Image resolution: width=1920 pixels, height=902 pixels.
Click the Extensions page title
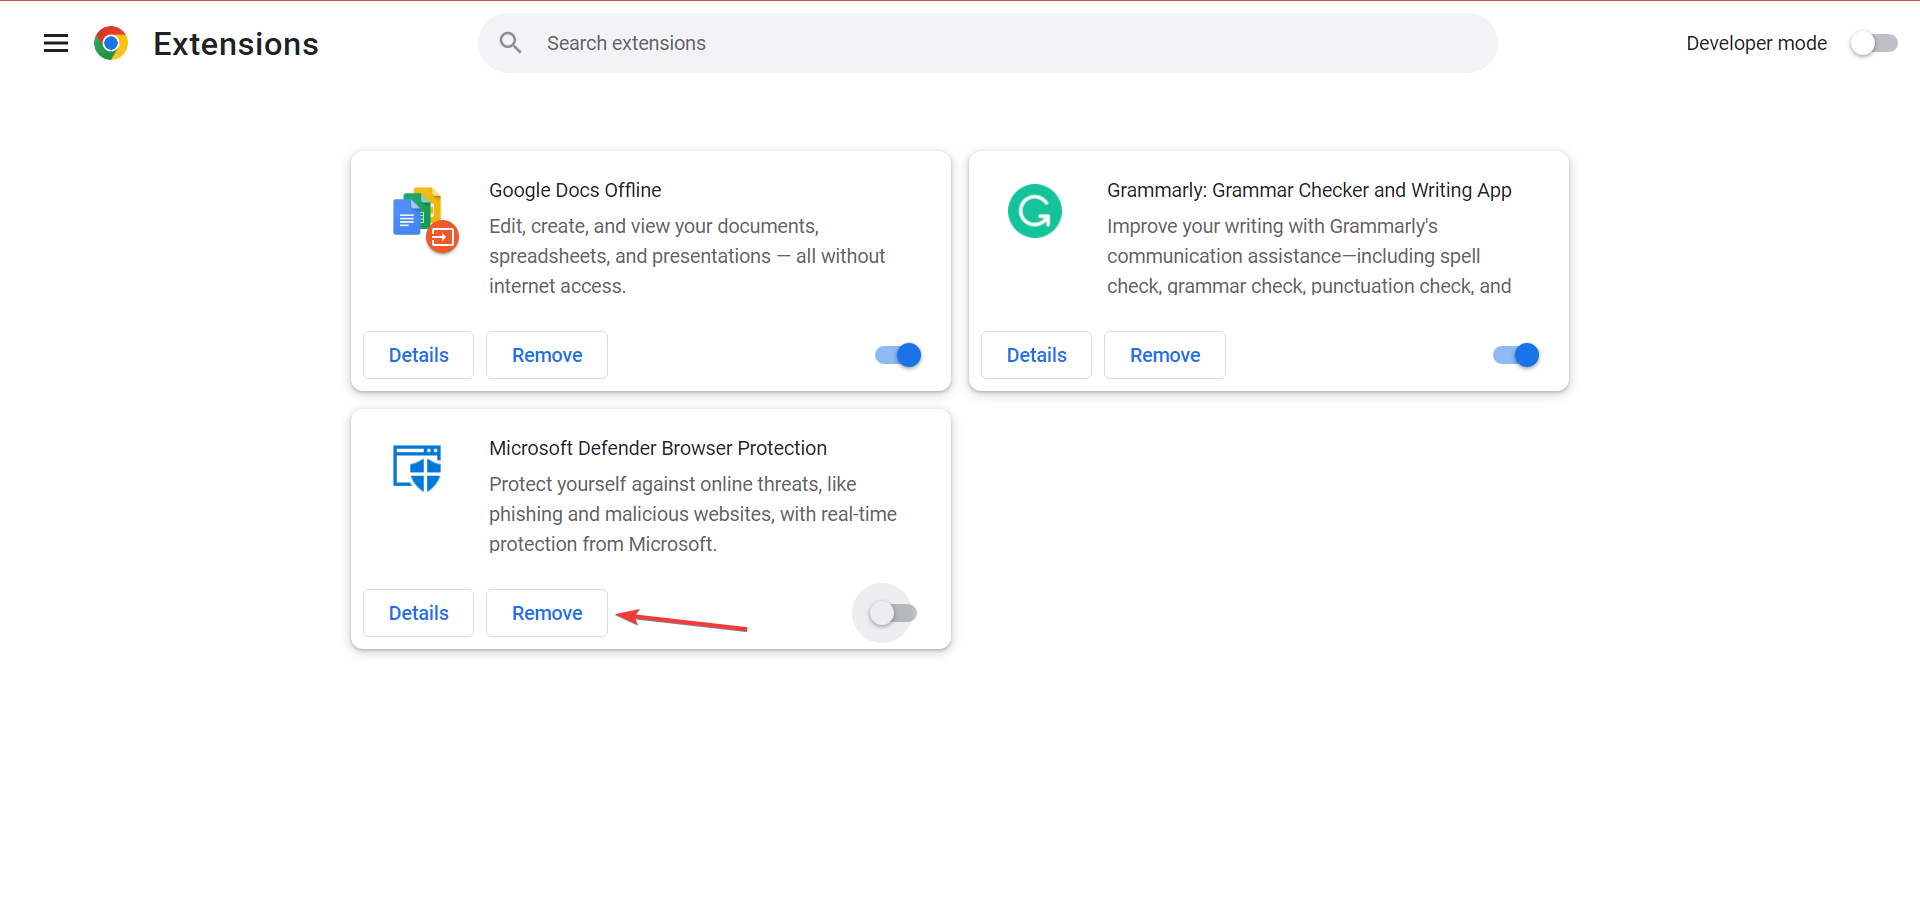(236, 44)
